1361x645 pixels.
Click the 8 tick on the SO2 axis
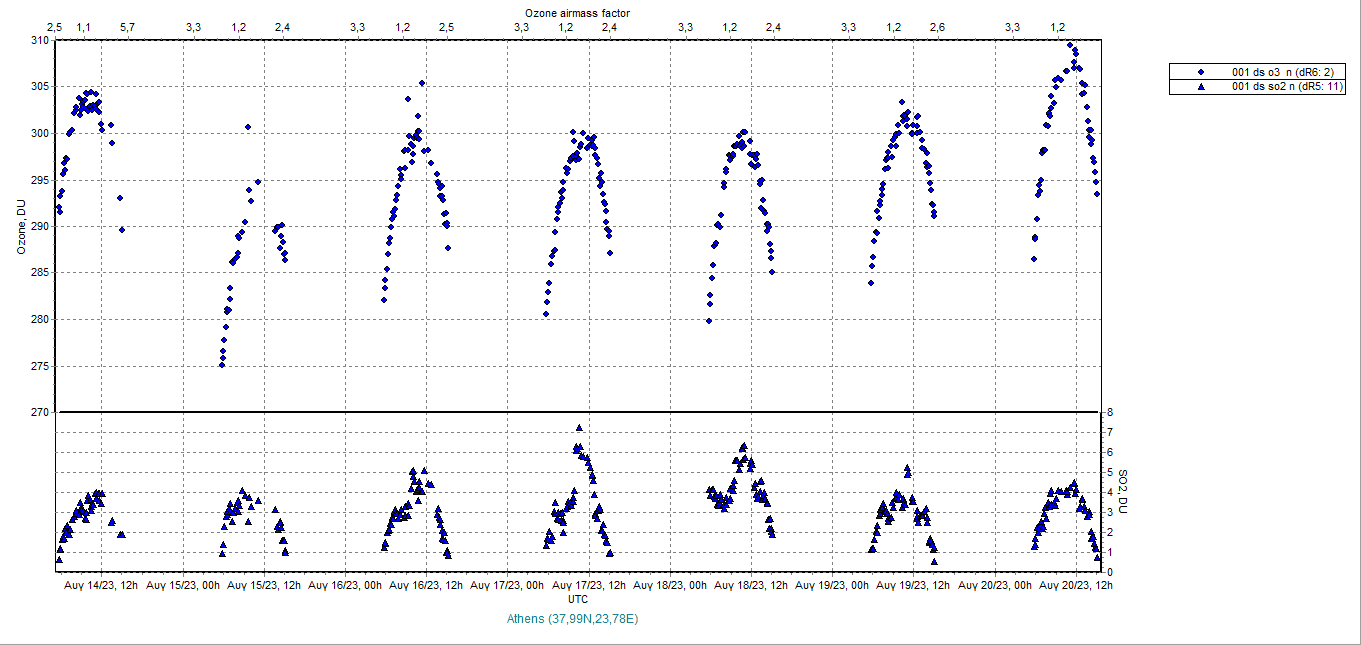(1109, 412)
